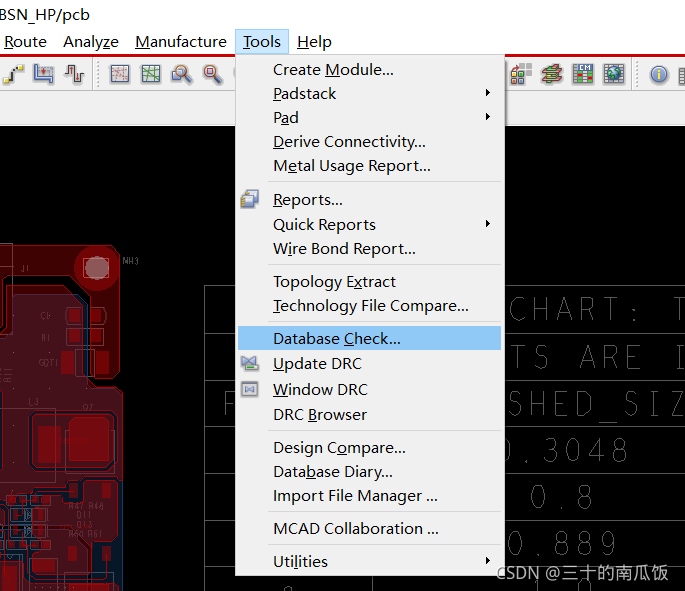This screenshot has width=685, height=591.
Task: Open Metal Usage Report...
Action: [x=370, y=166]
